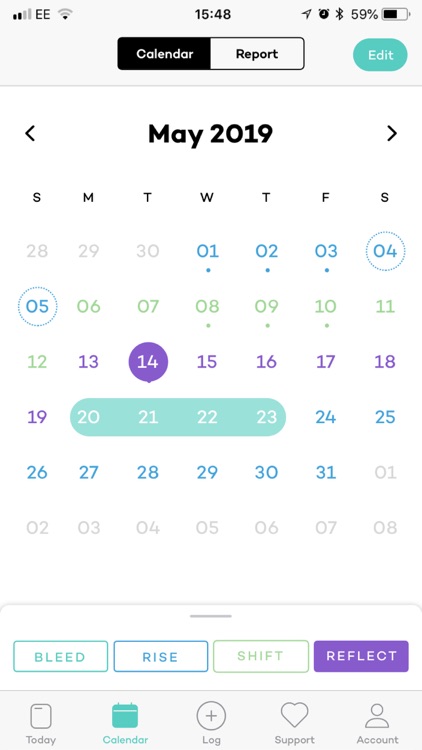This screenshot has height=750, width=422.
Task: Open the Account profile icon
Action: click(377, 716)
